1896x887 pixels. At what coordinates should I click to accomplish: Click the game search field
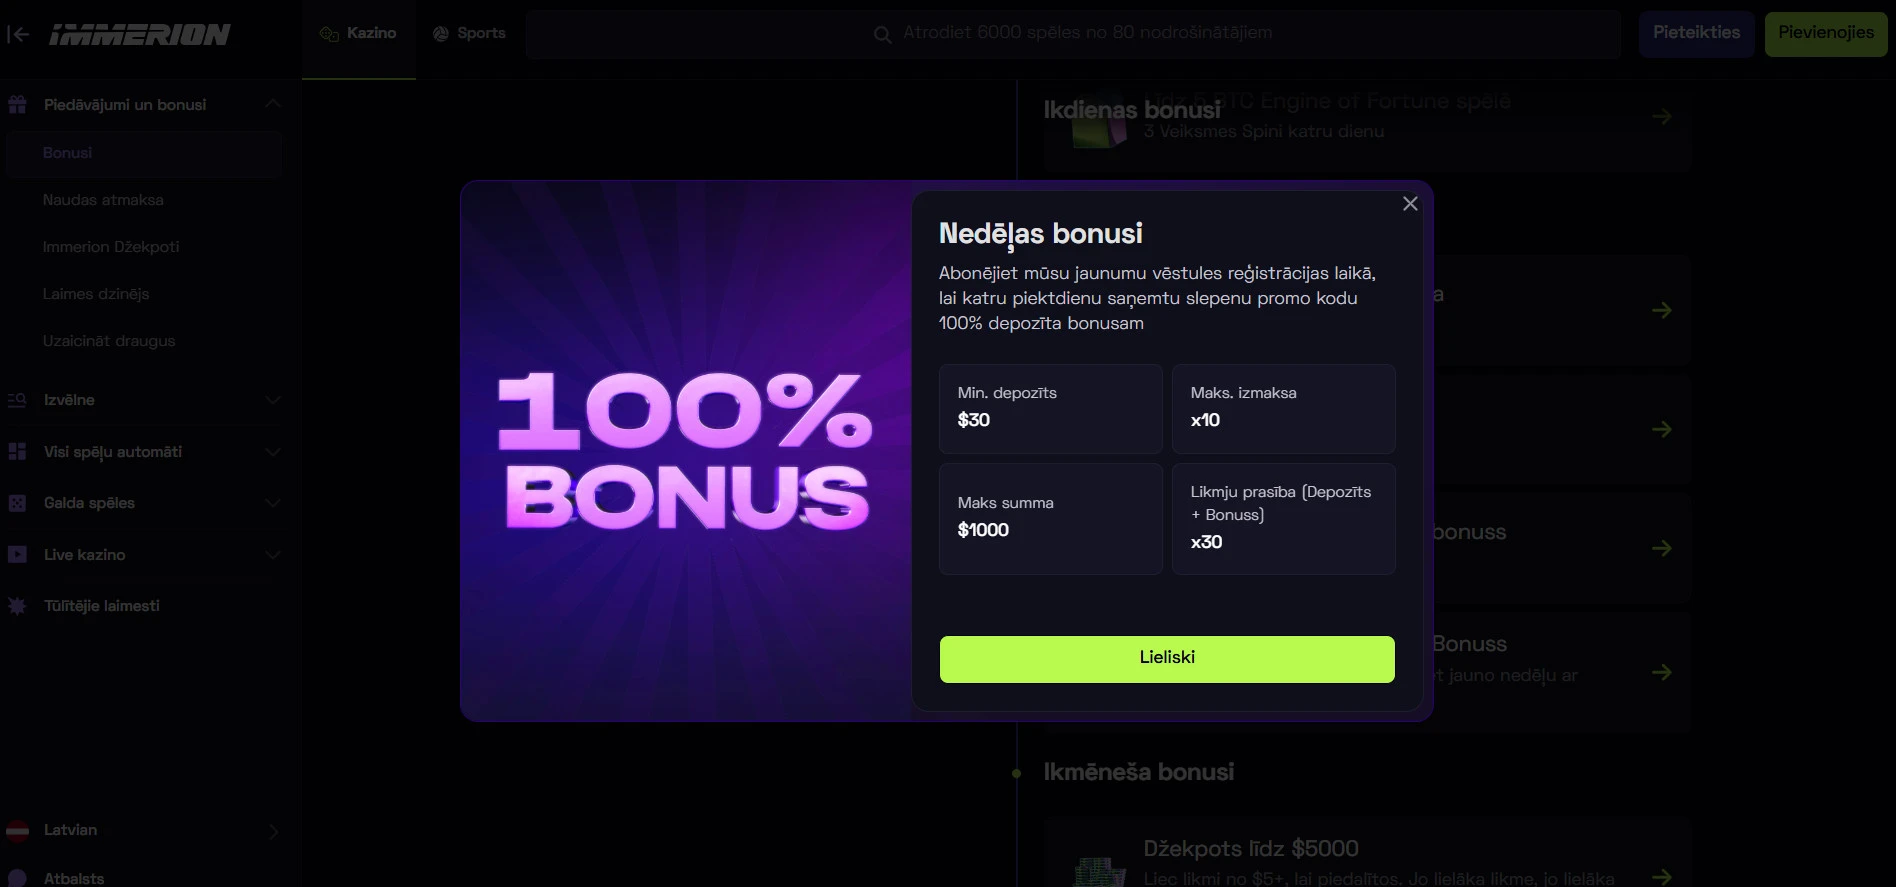coord(1072,34)
